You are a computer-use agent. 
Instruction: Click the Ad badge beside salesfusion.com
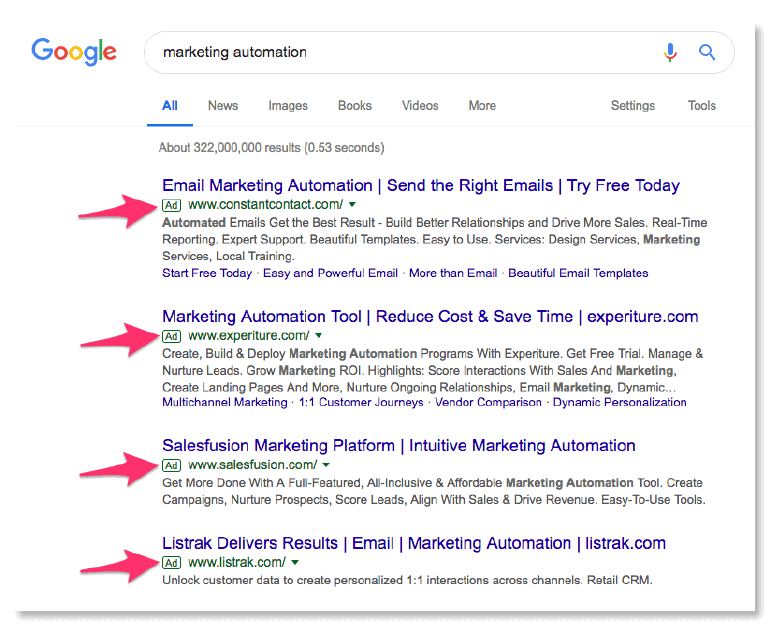(172, 465)
